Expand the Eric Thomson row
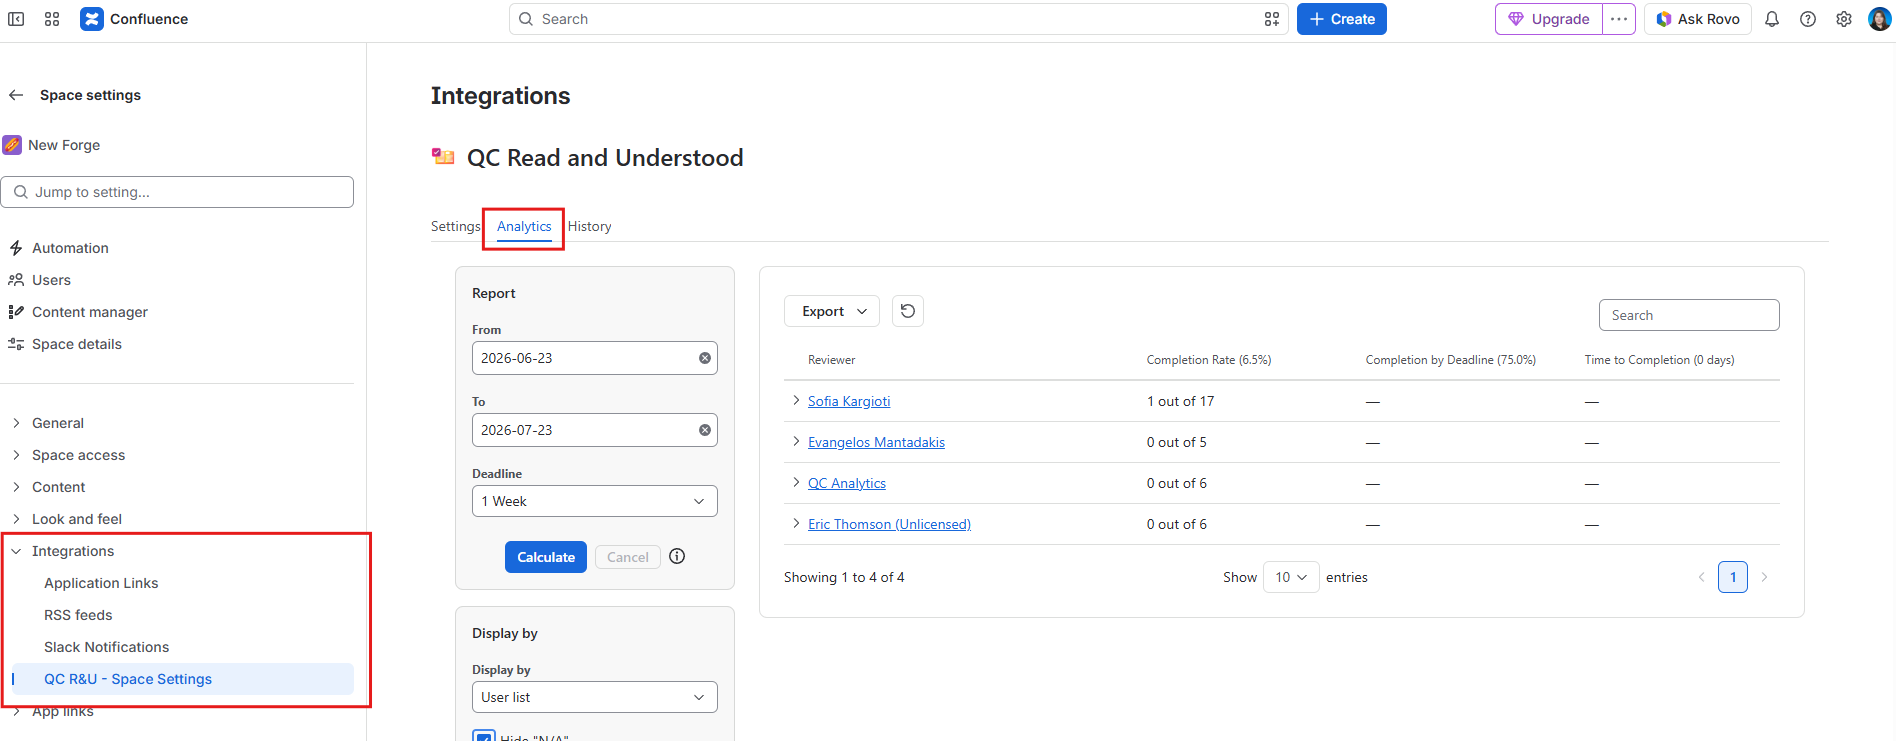Screen dimensions: 1896x741 796,523
